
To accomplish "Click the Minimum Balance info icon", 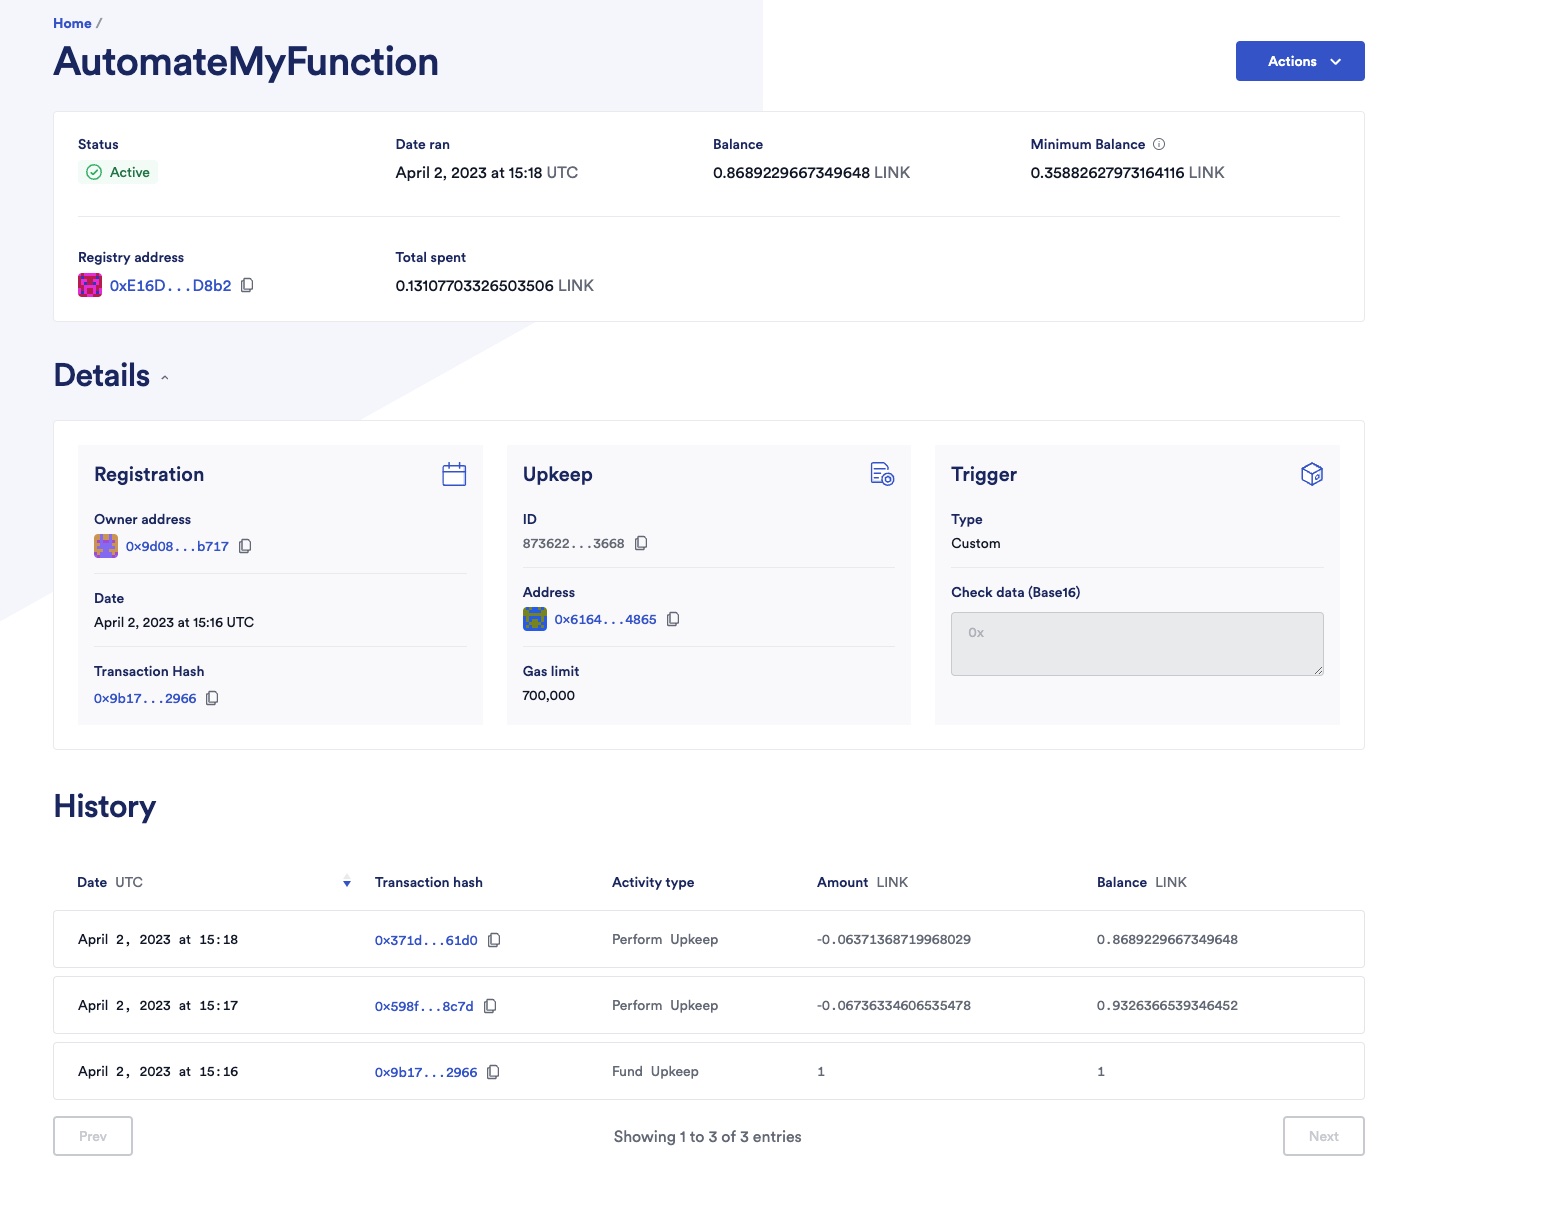I will [x=1159, y=144].
